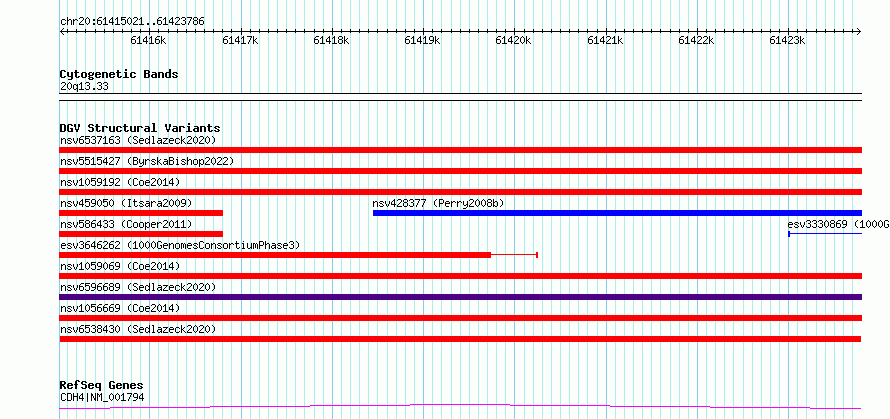Open nsv1056669 (Coe2014) variant label
The width and height of the screenshot is (890, 419).
(120, 308)
